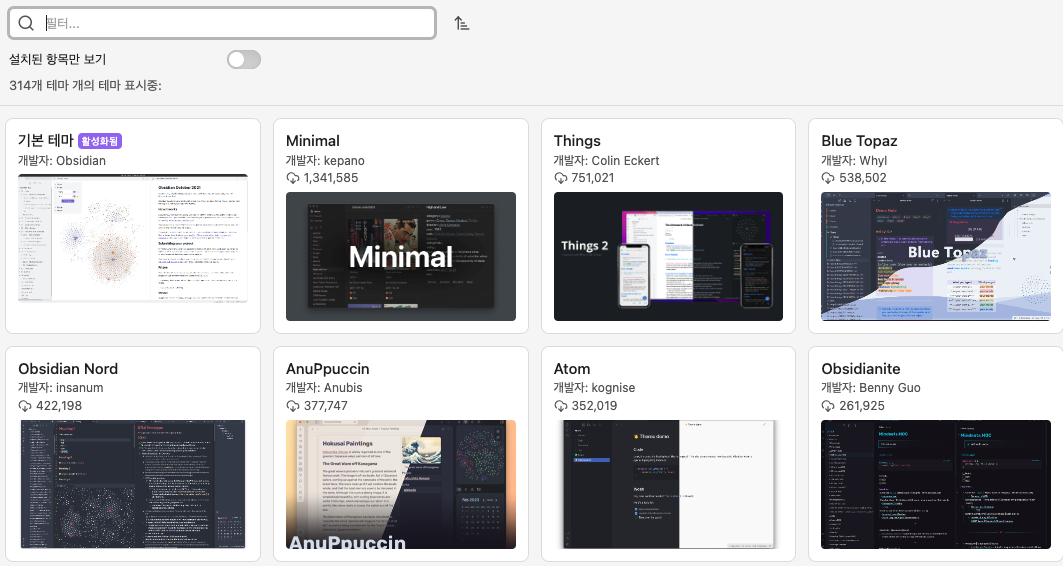Click the download icon beside 751,021
The image size is (1063, 566).
[x=561, y=178]
